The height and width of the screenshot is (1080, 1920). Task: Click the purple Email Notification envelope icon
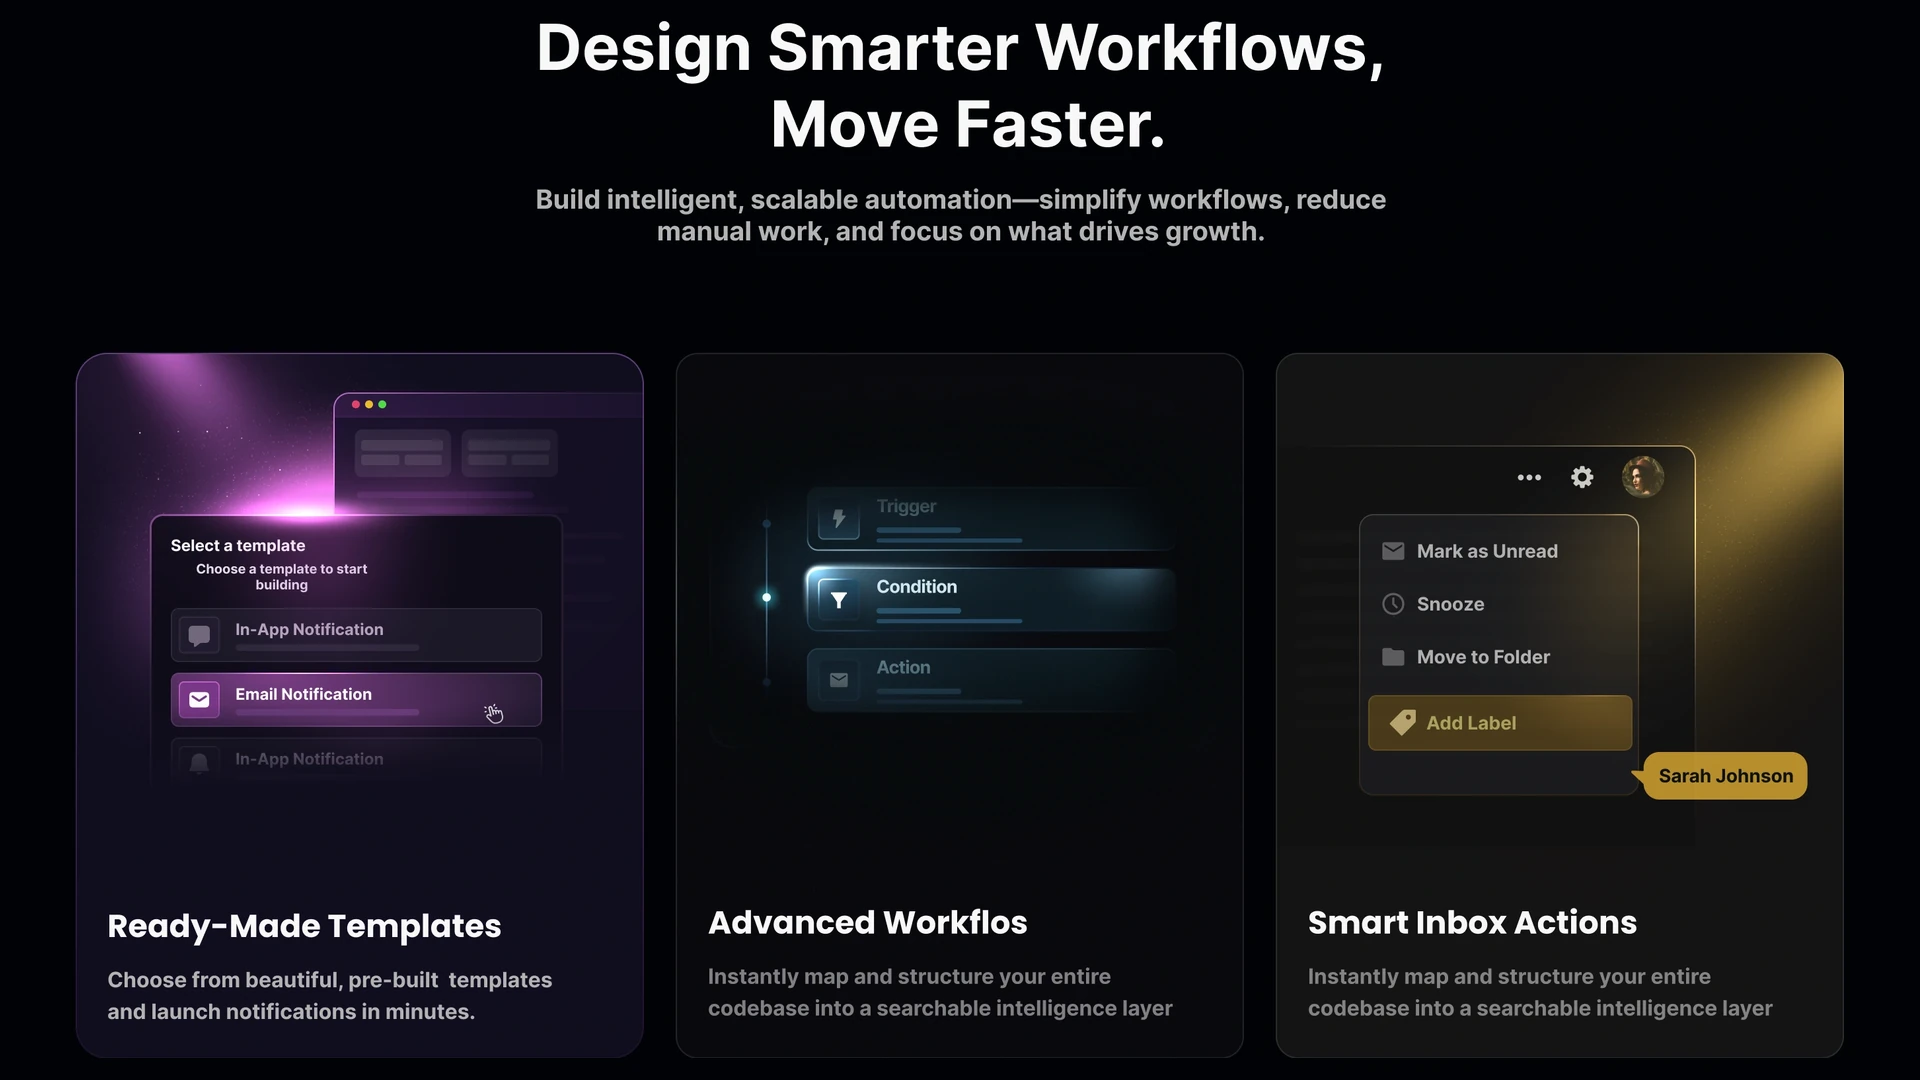(199, 699)
